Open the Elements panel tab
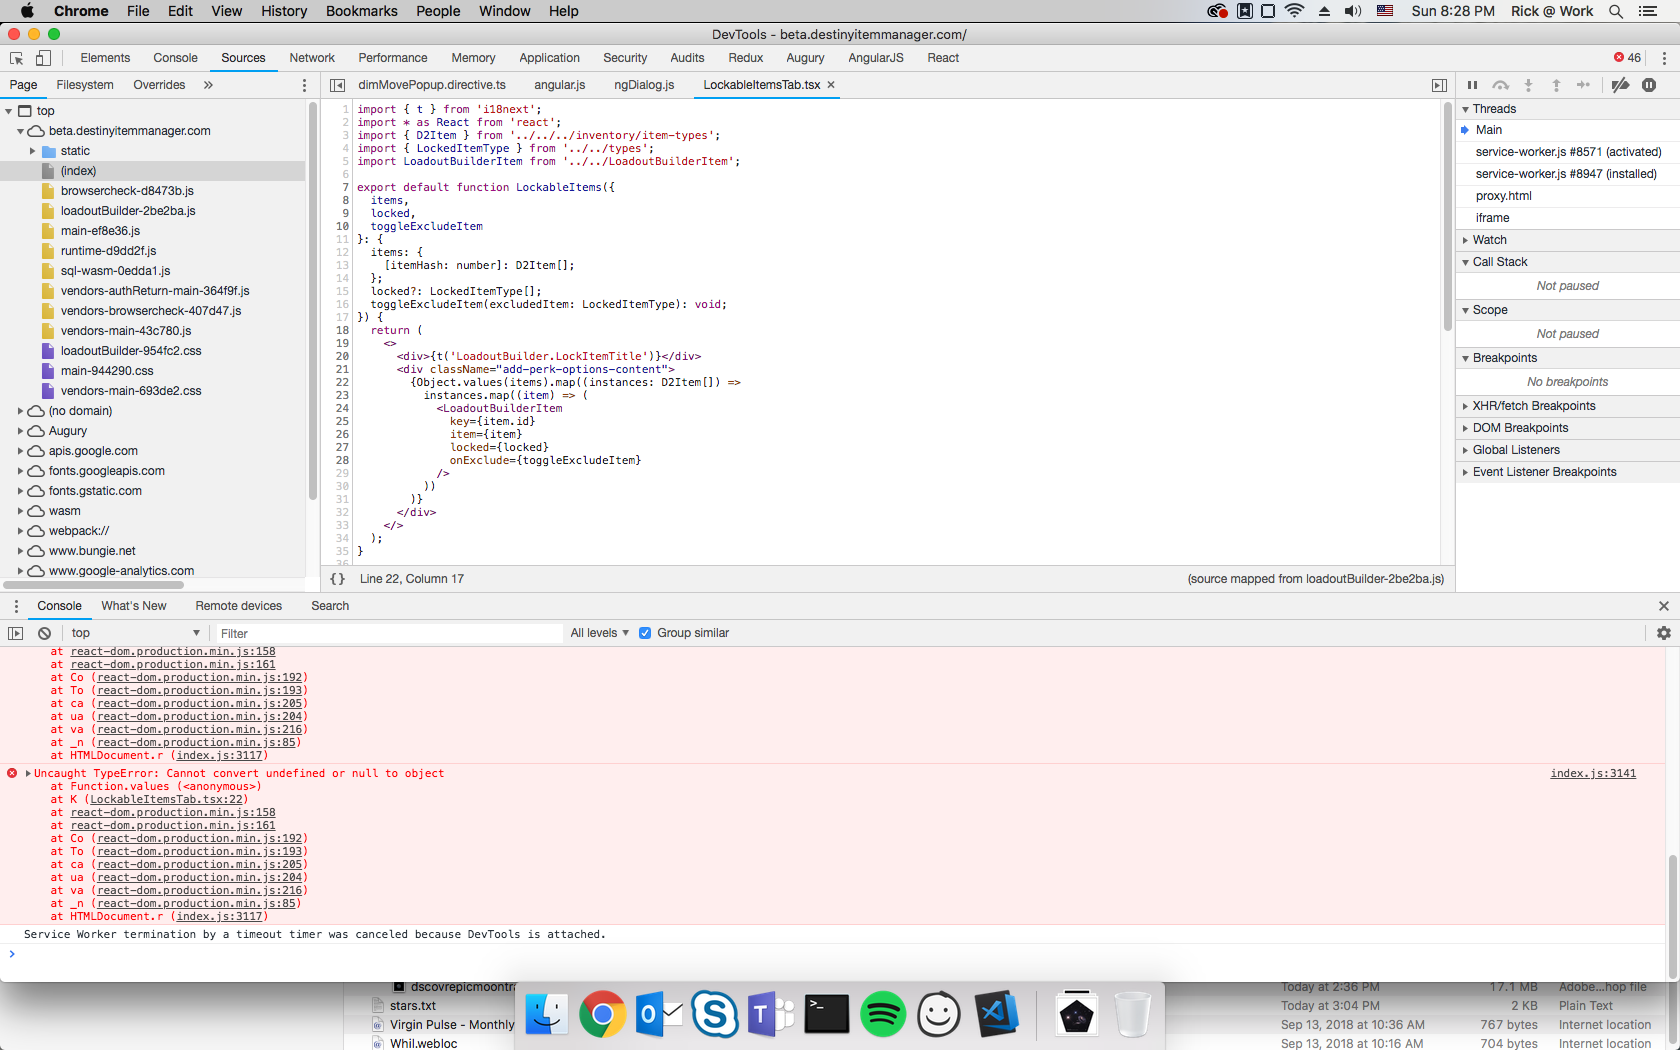 coord(105,58)
